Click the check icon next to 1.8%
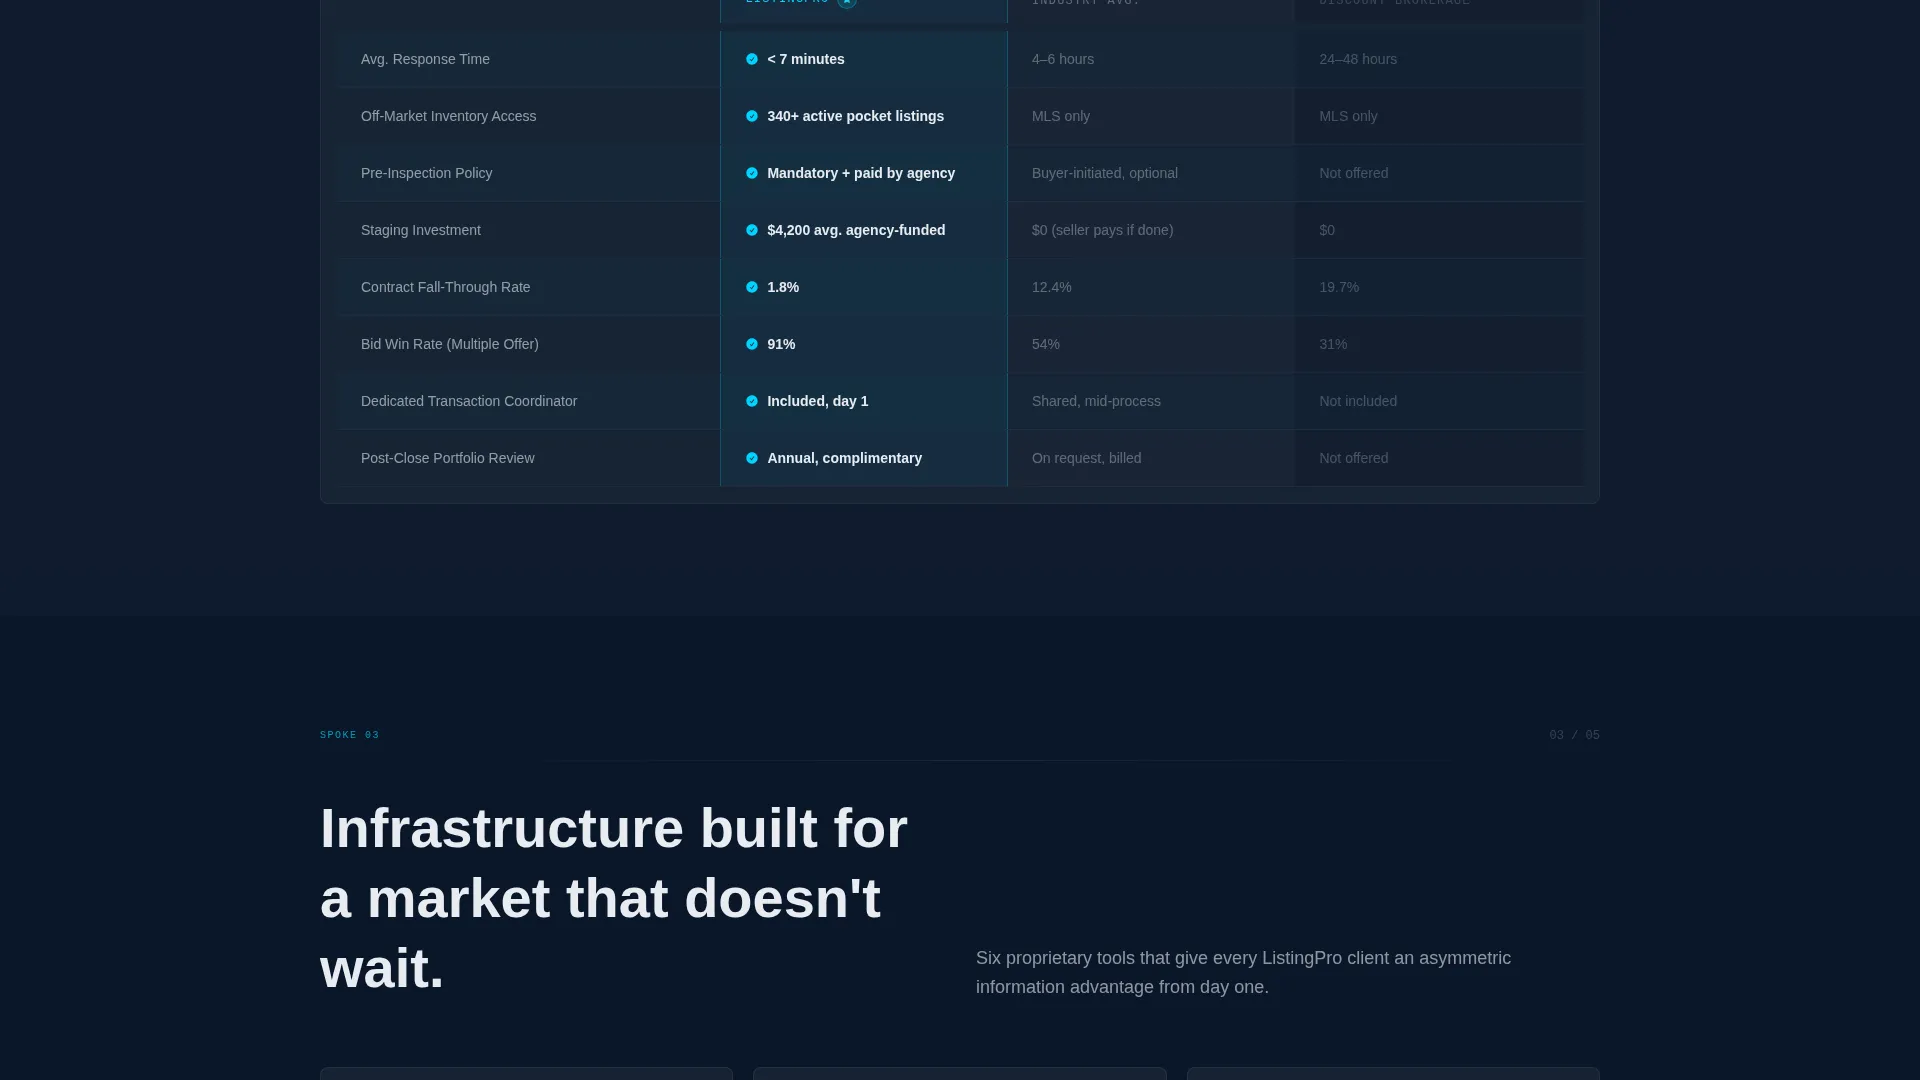The height and width of the screenshot is (1080, 1920). pos(752,287)
